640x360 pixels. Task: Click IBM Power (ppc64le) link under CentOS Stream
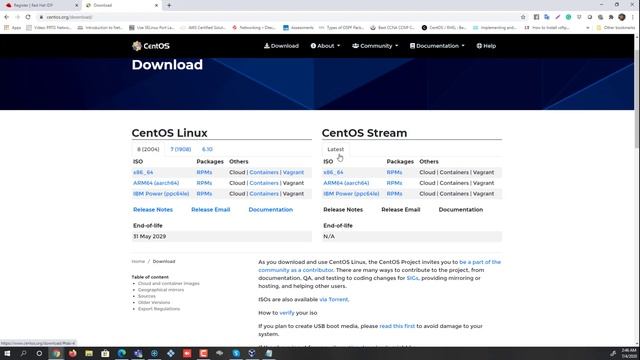pos(351,193)
